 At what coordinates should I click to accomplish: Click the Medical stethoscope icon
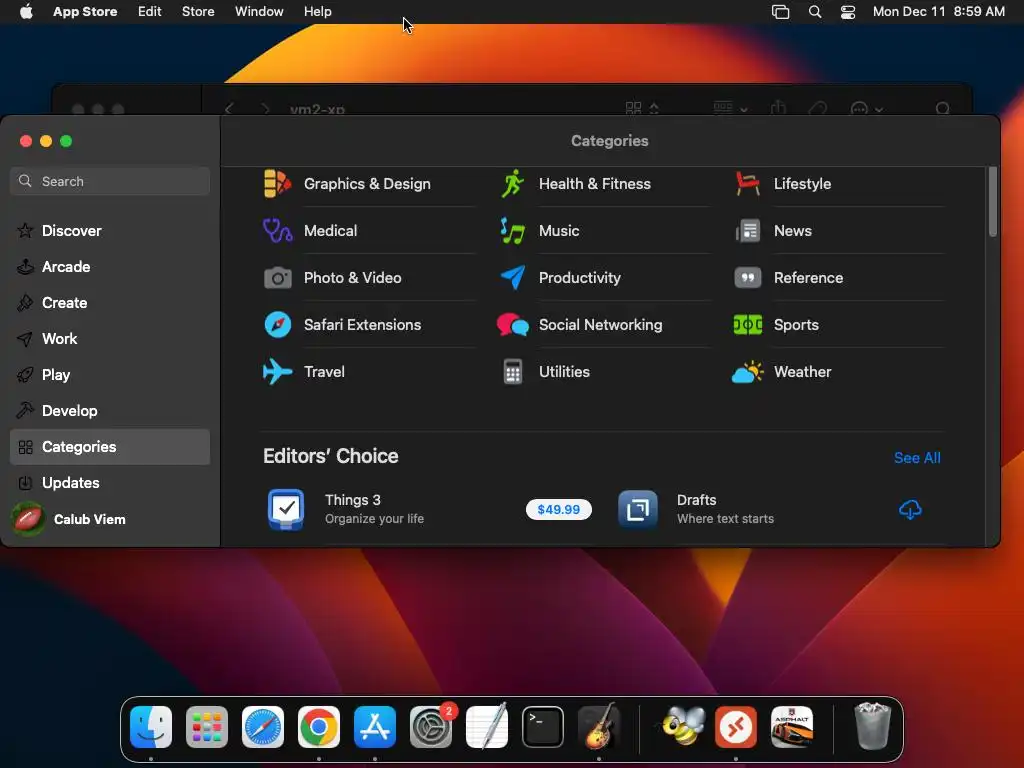277,231
